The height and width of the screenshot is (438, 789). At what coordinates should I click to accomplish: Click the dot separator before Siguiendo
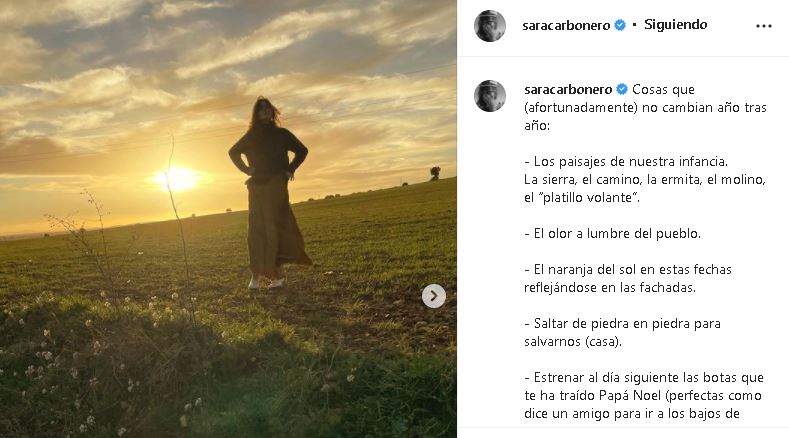tap(635, 25)
